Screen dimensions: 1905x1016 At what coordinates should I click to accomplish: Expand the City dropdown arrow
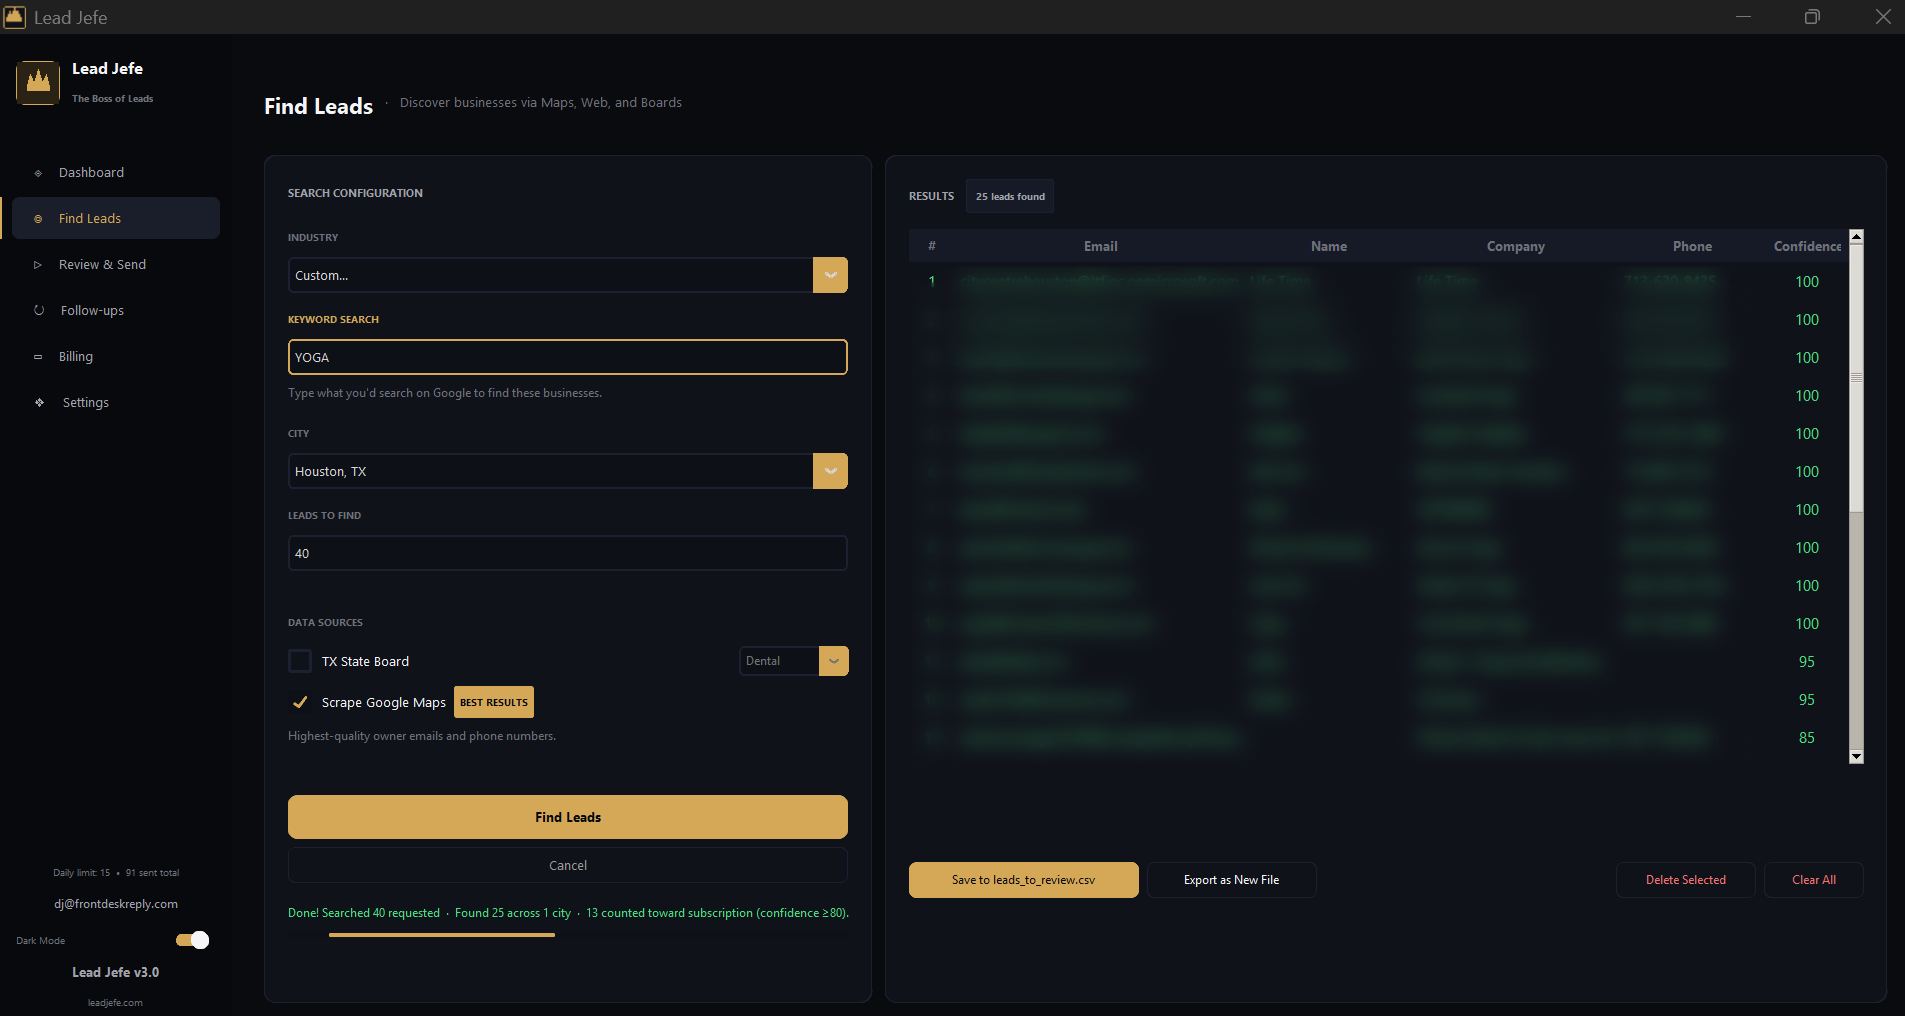click(x=830, y=471)
